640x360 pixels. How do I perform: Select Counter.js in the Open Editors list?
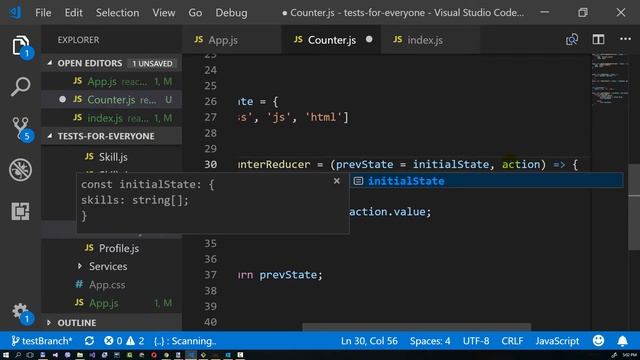111,99
